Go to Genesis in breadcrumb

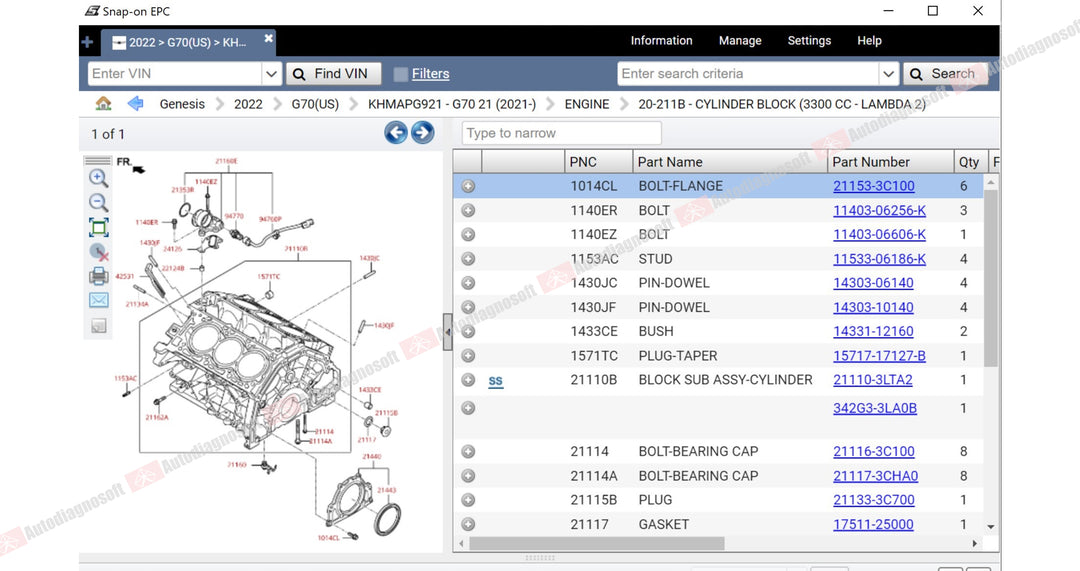coord(182,104)
